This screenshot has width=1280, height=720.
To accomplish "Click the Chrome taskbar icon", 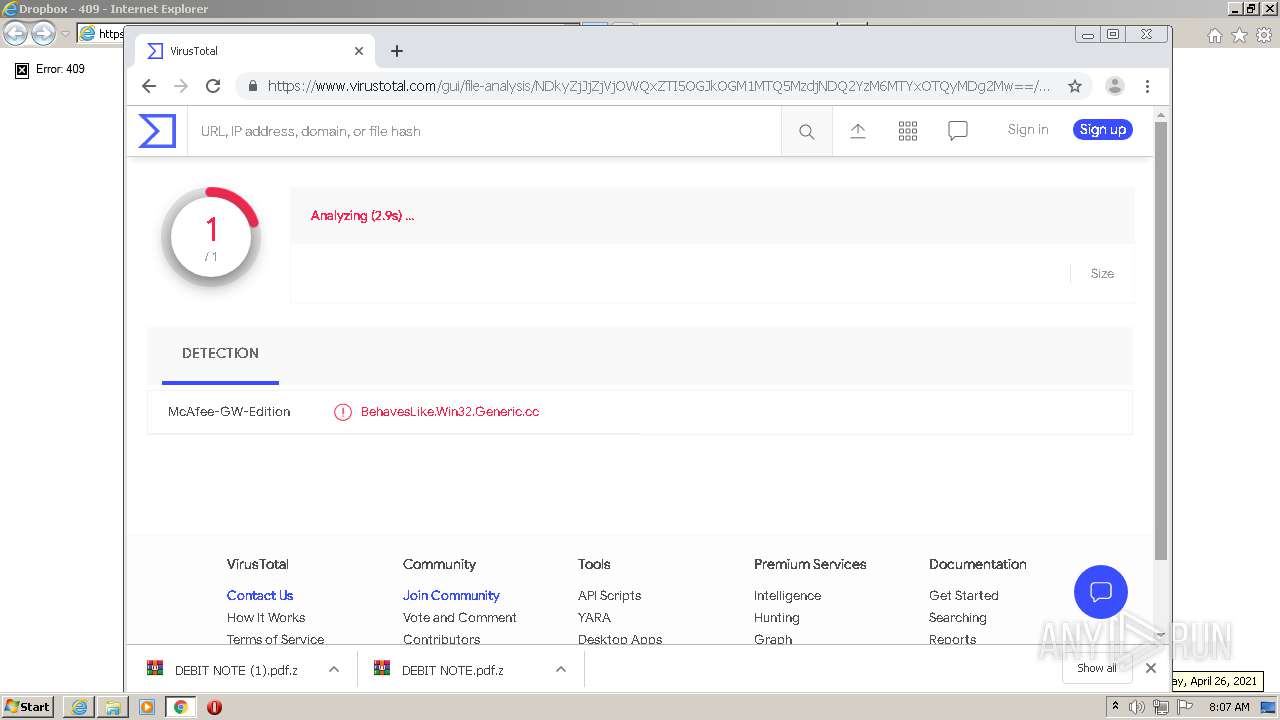I will (181, 707).
